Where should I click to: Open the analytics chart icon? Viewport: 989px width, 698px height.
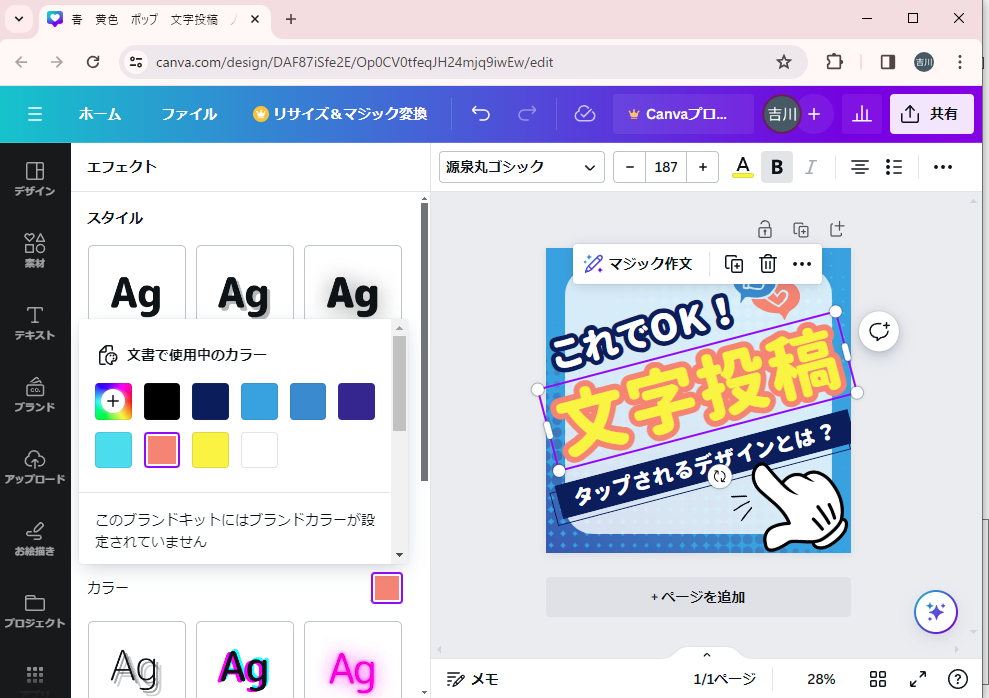point(861,114)
